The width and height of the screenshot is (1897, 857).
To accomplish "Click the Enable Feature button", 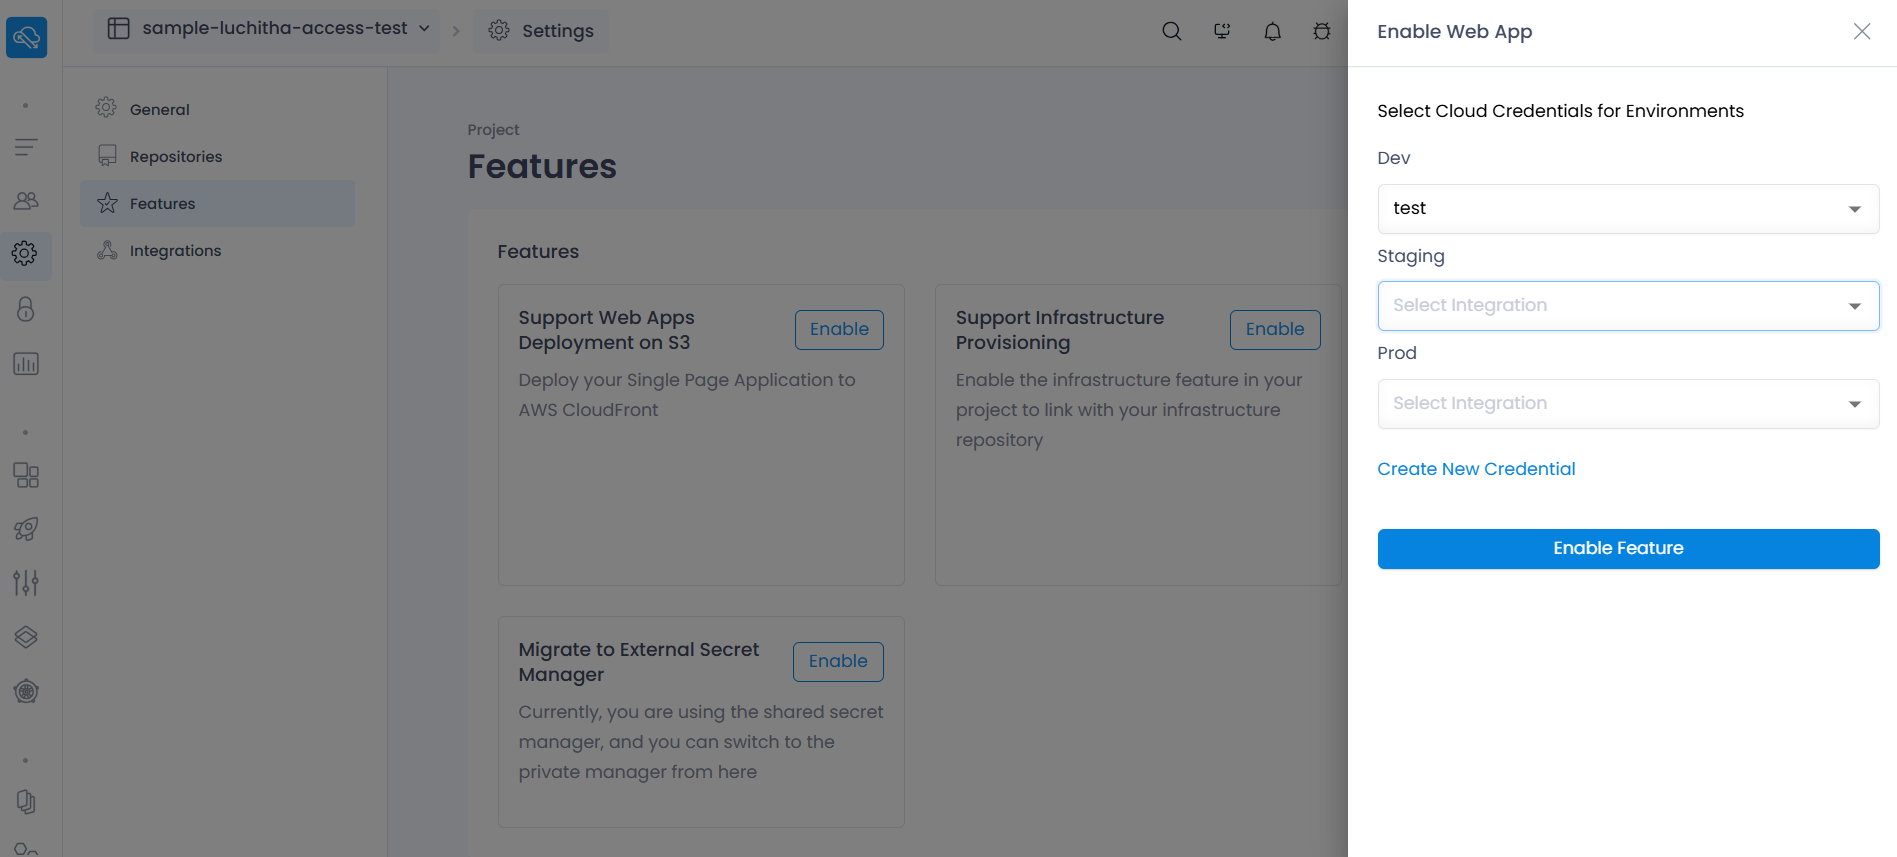I will point(1628,549).
